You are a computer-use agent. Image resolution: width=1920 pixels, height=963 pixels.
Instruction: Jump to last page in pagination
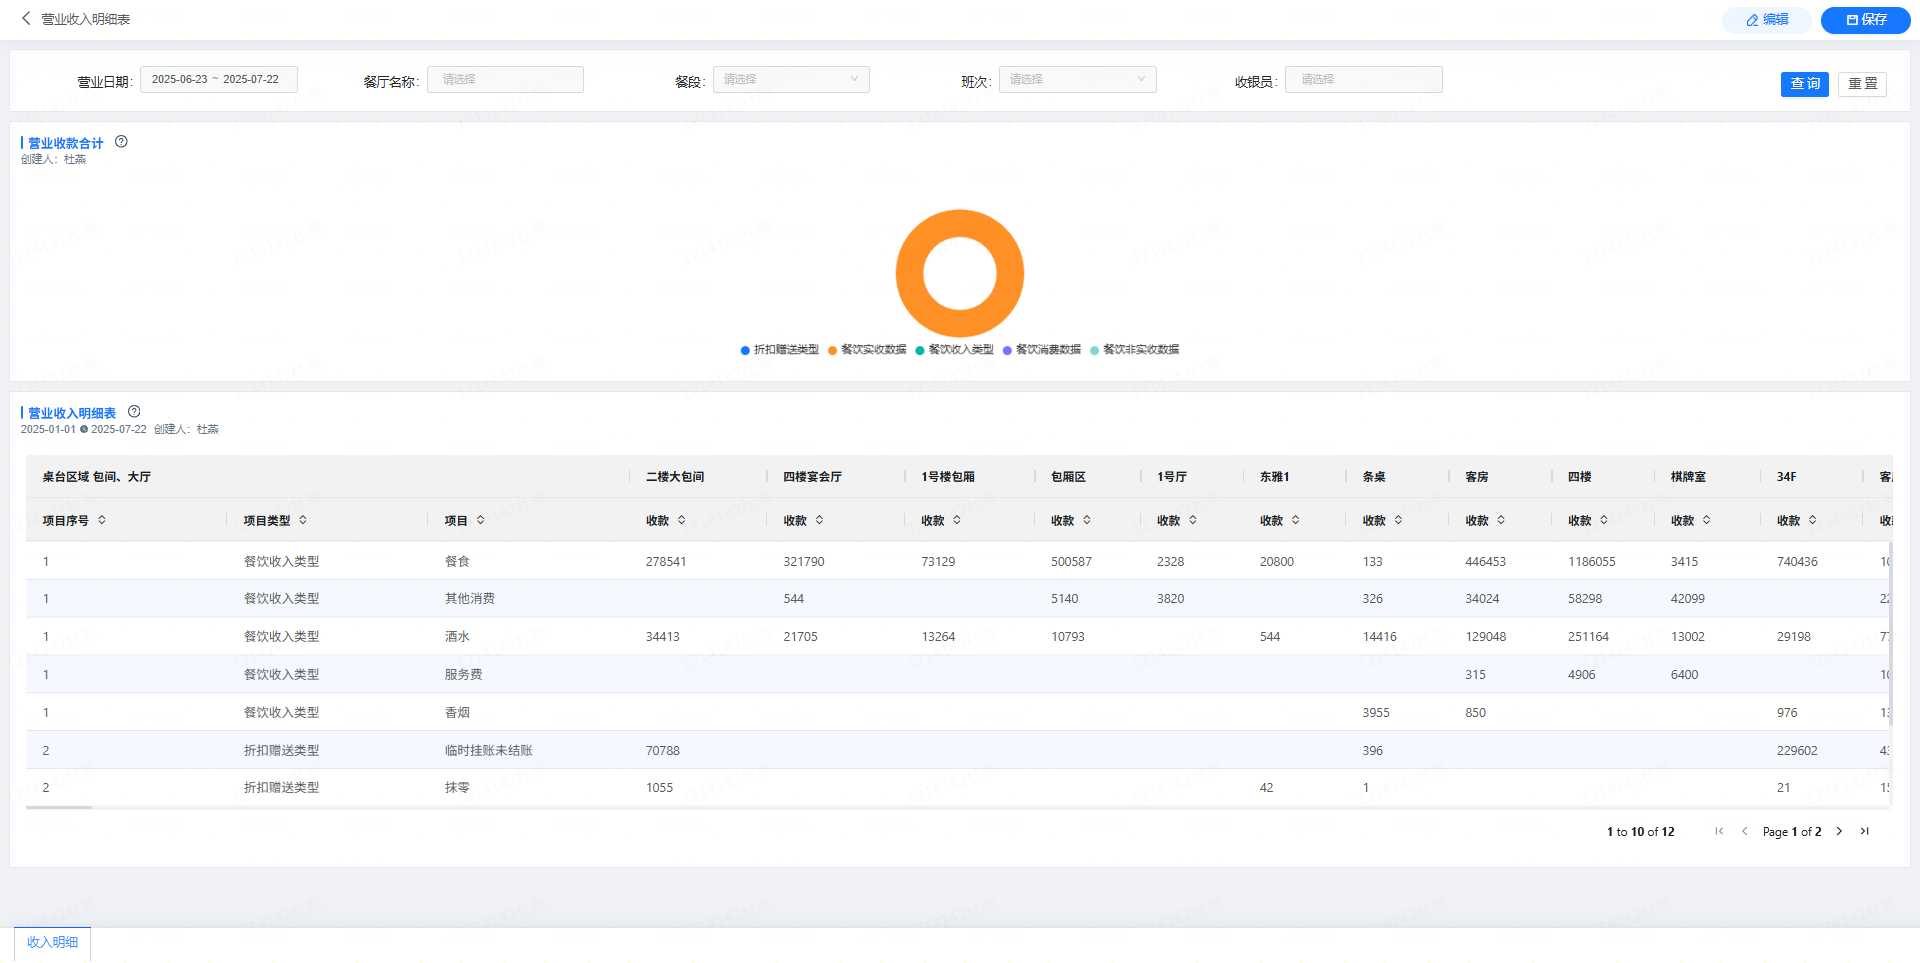point(1864,831)
